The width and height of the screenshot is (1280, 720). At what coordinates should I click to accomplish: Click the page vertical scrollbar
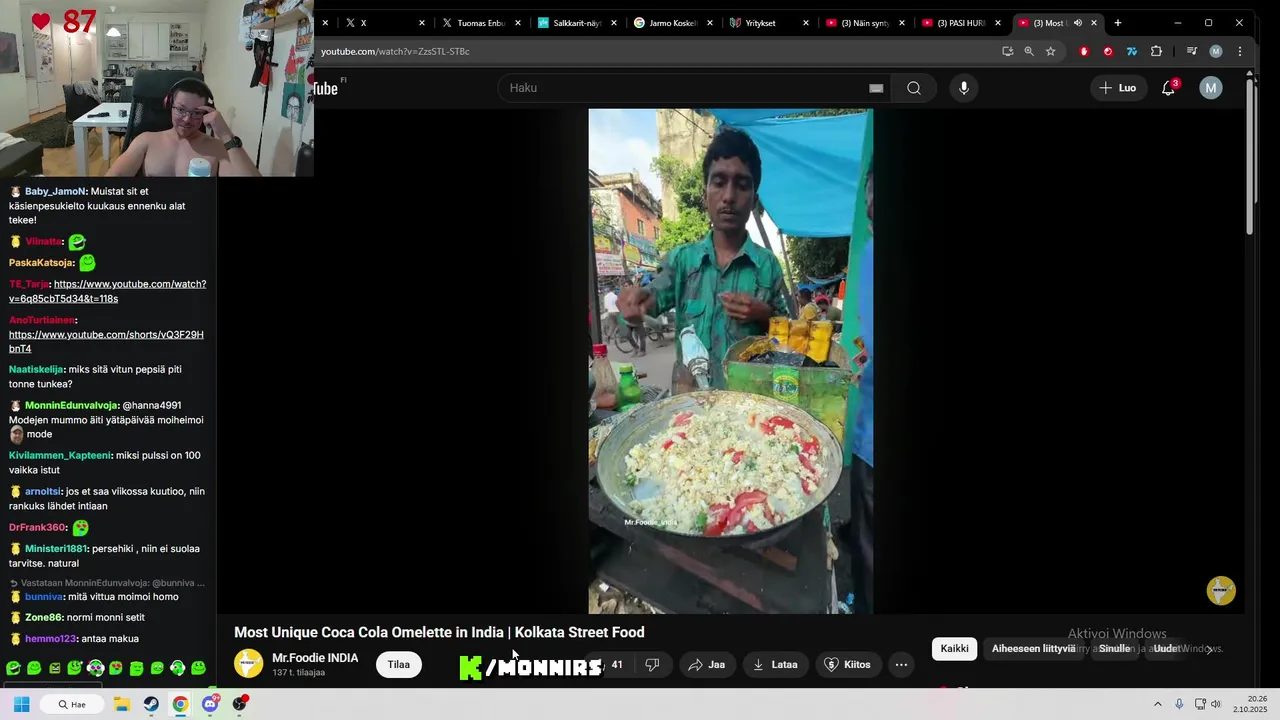point(1250,157)
